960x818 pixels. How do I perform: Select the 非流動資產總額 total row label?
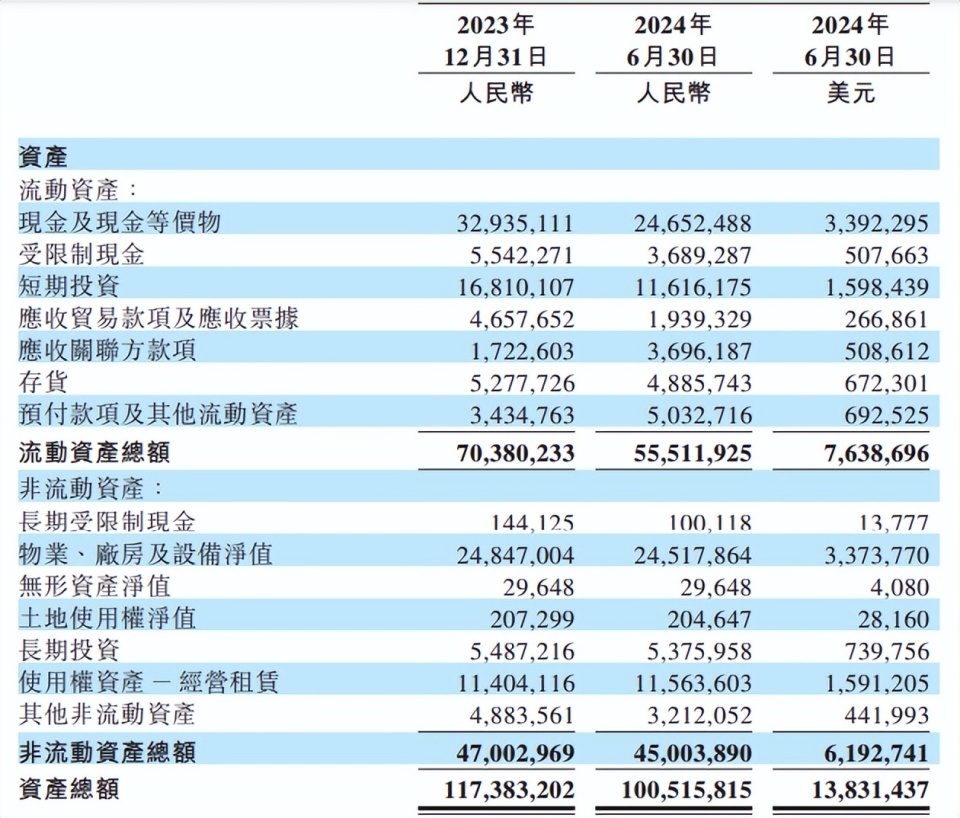(x=107, y=752)
